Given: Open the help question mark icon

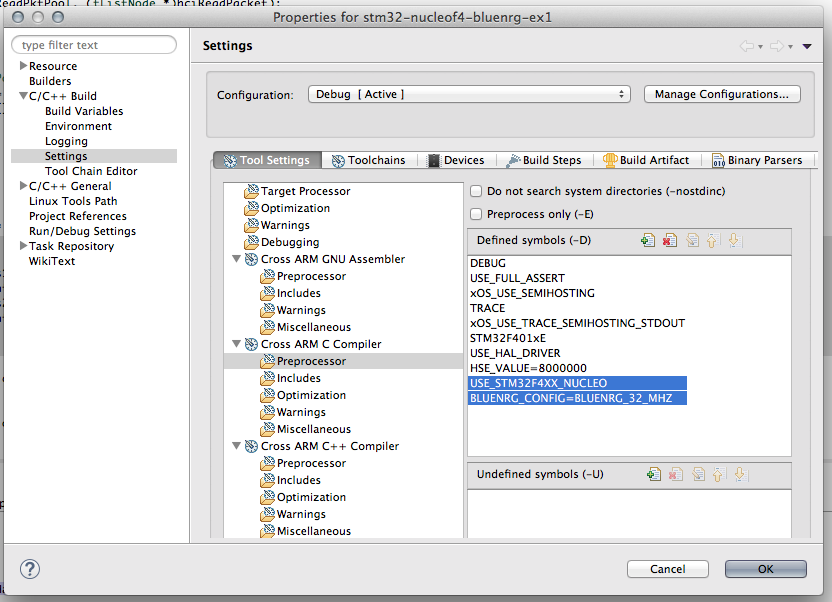Looking at the screenshot, I should 30,569.
